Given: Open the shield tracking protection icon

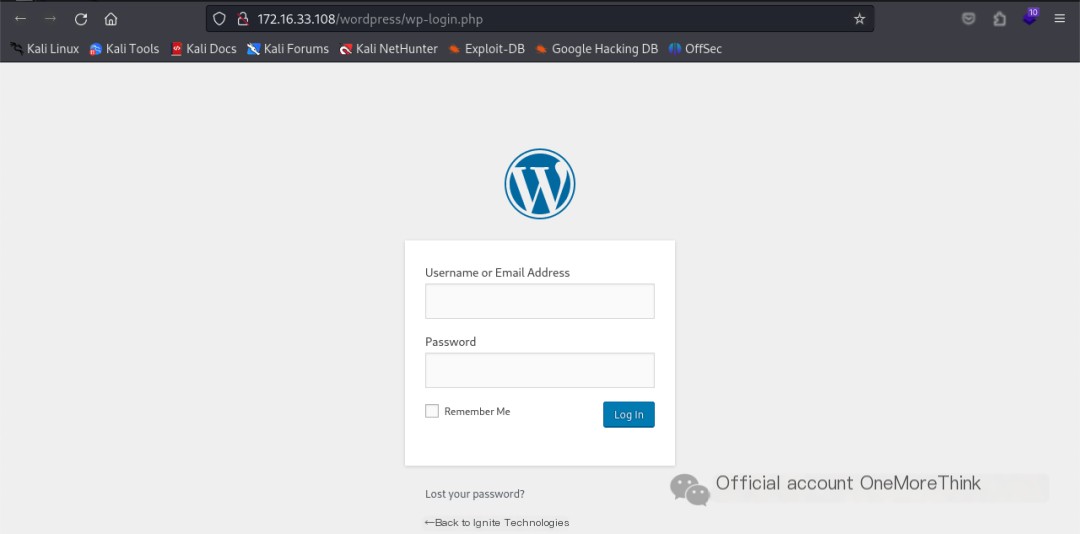Looking at the screenshot, I should point(219,19).
